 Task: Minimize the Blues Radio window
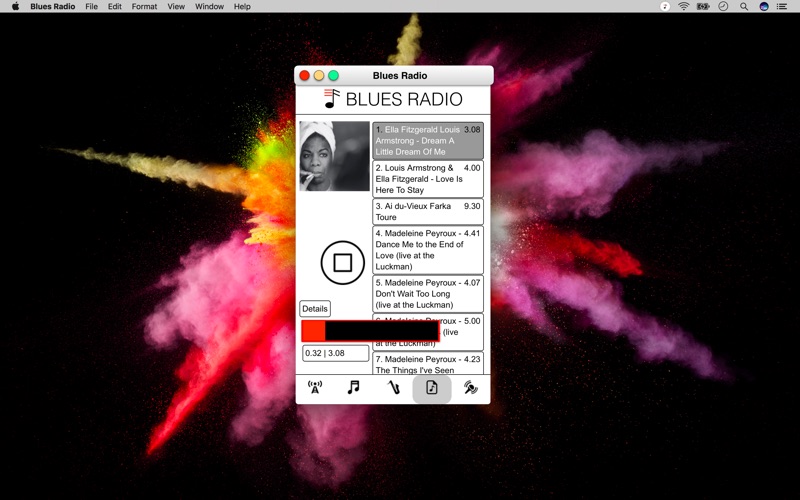tap(319, 76)
